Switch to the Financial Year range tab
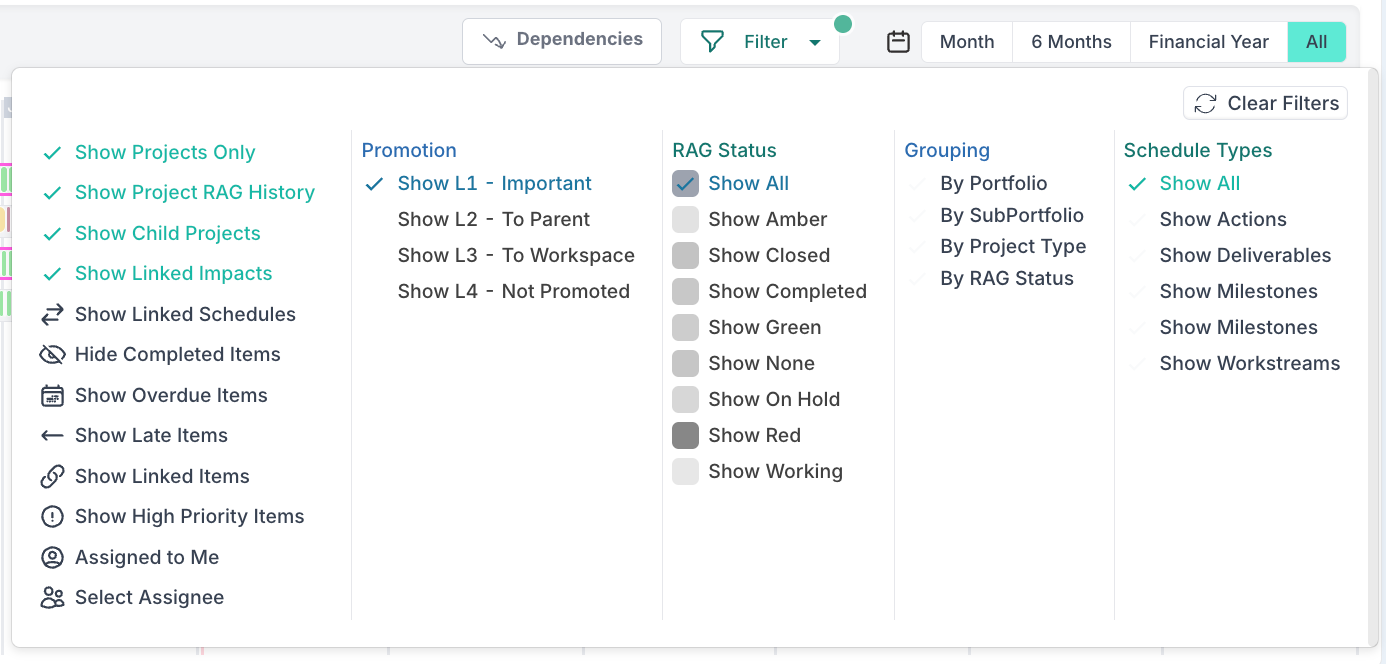The height and width of the screenshot is (664, 1386). 1208,42
